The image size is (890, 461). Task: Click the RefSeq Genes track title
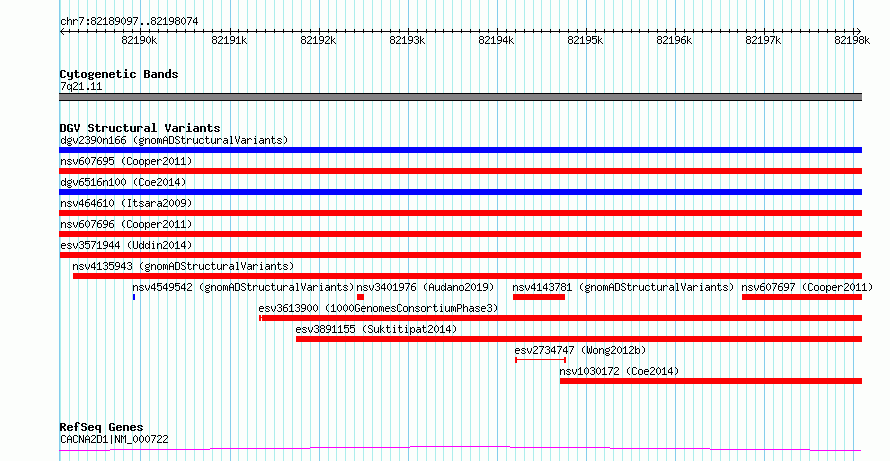102,427
